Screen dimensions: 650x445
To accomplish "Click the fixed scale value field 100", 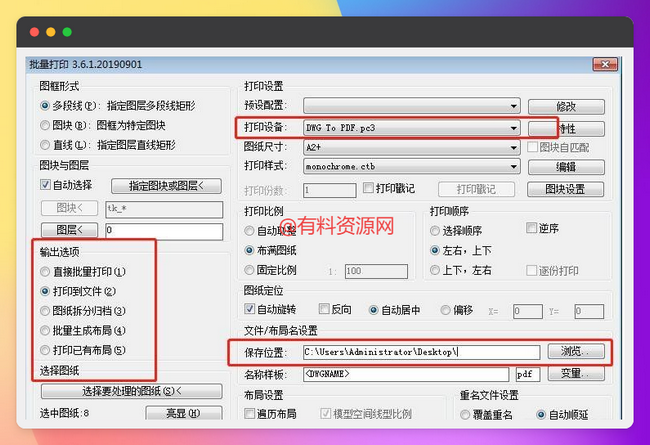I will pos(376,271).
